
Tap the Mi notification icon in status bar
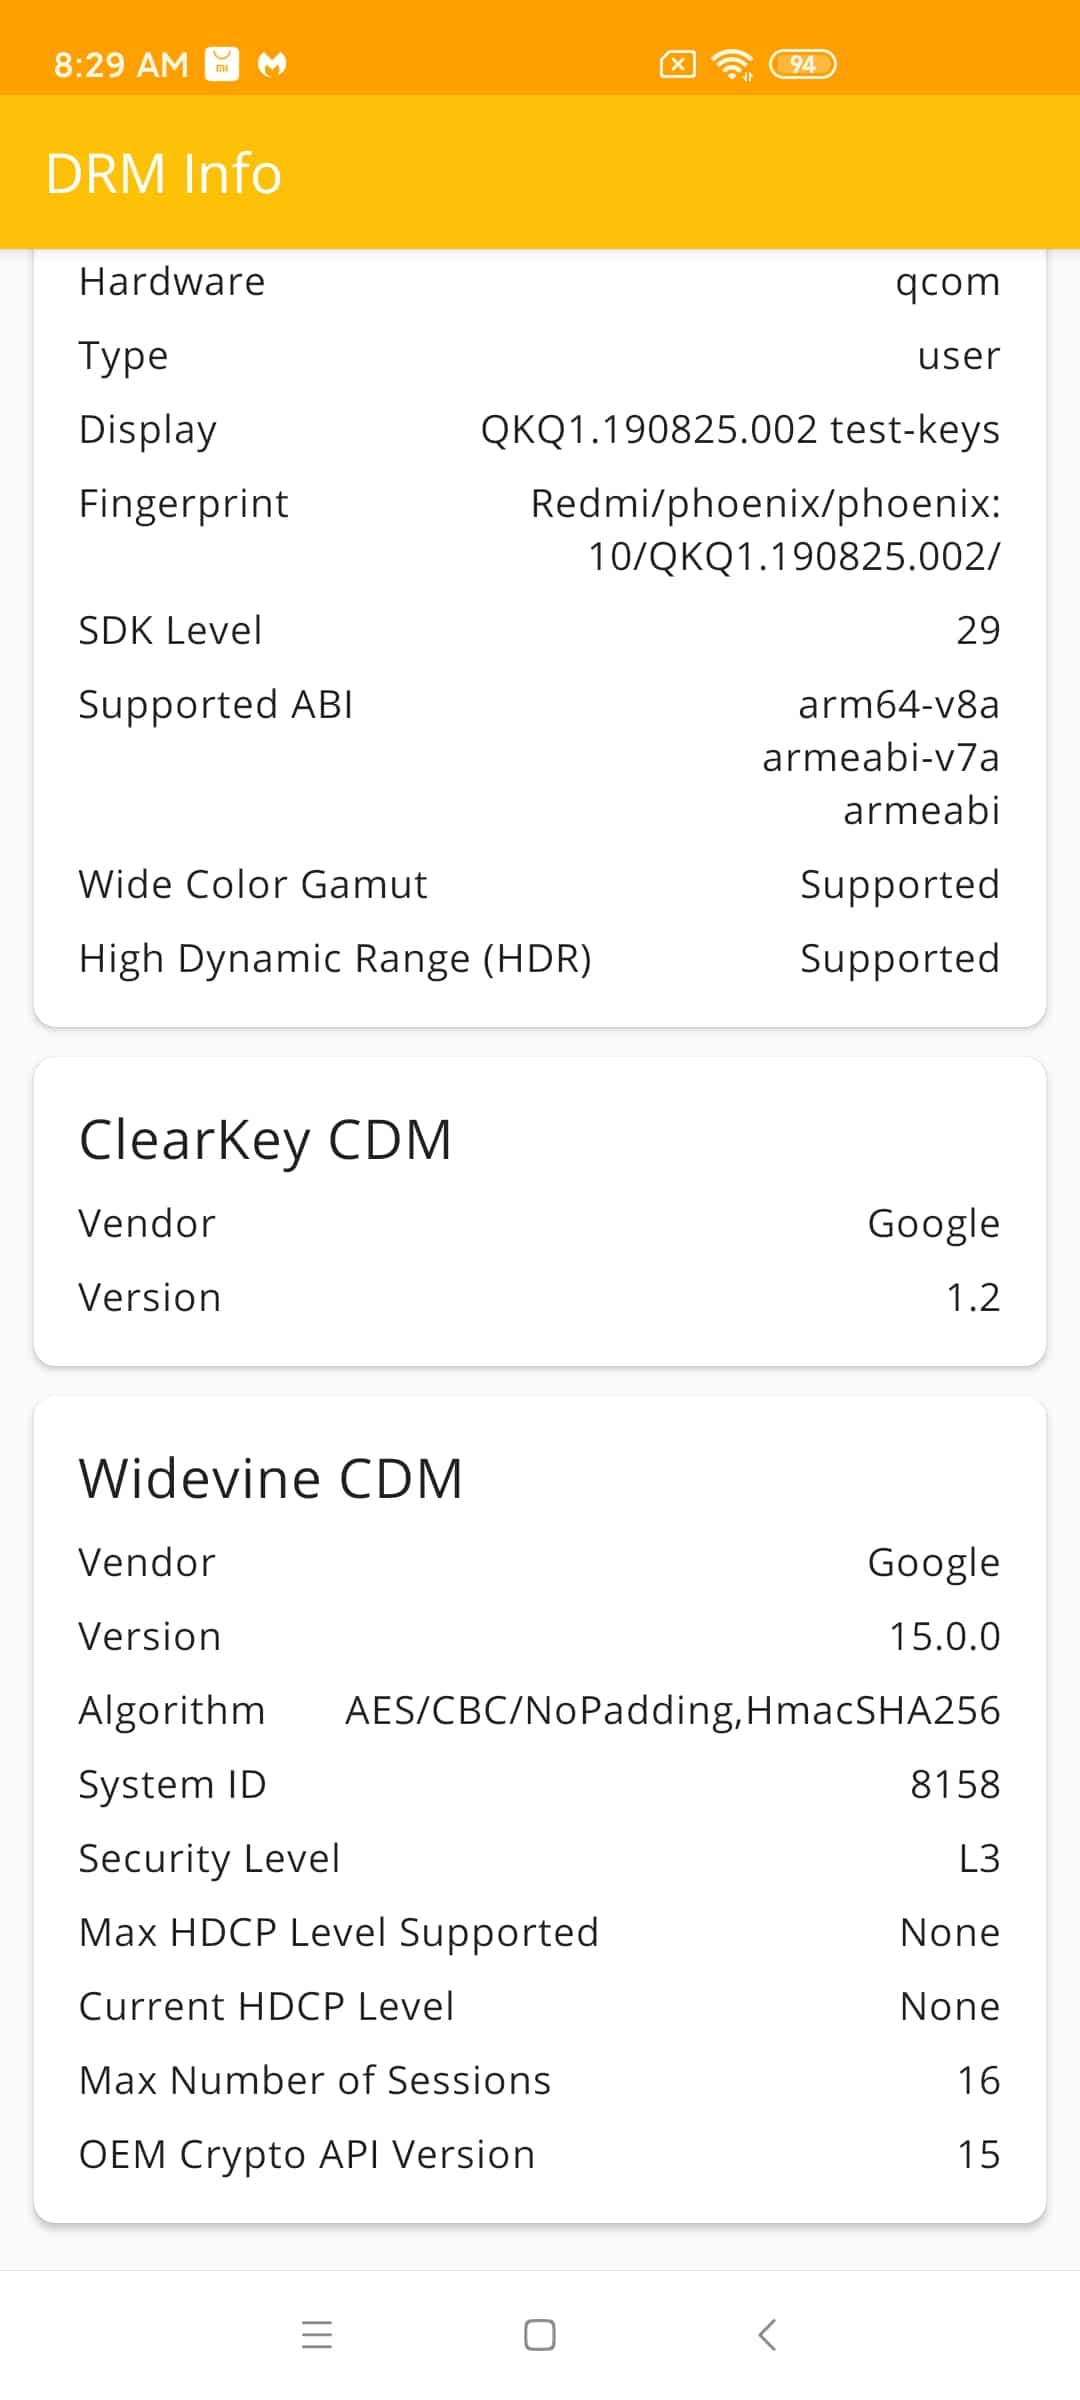pos(222,64)
